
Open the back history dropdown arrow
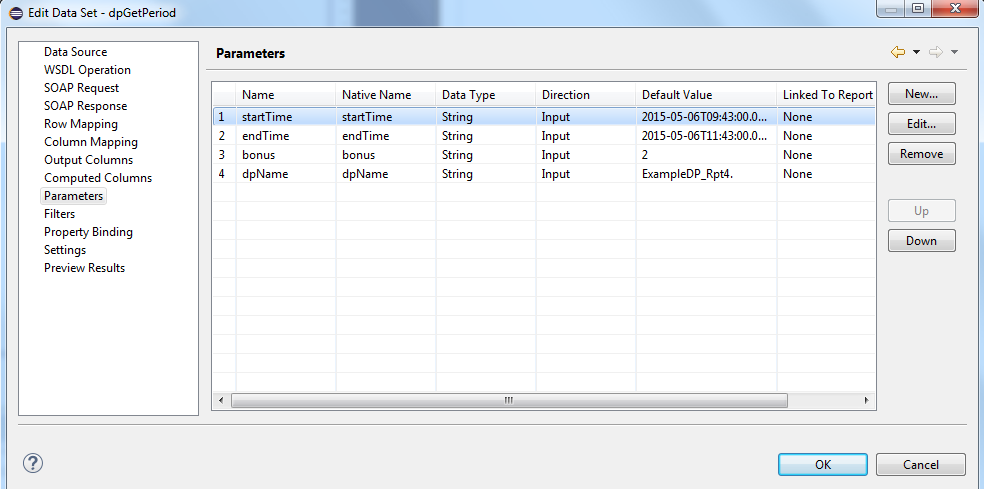[916, 52]
